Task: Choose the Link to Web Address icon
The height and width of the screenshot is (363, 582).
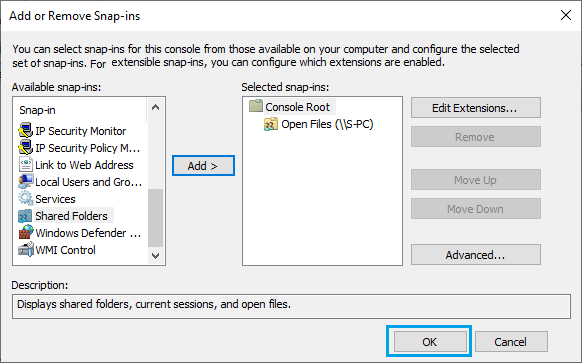Action: click(26, 165)
